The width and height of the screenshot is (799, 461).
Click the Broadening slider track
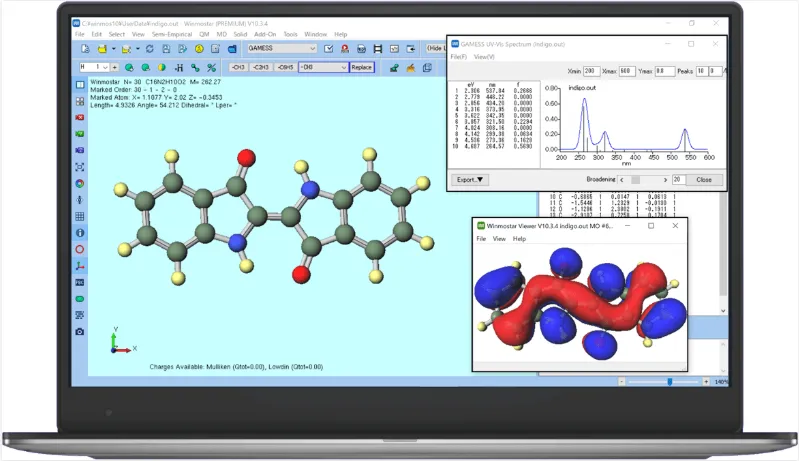pos(644,180)
